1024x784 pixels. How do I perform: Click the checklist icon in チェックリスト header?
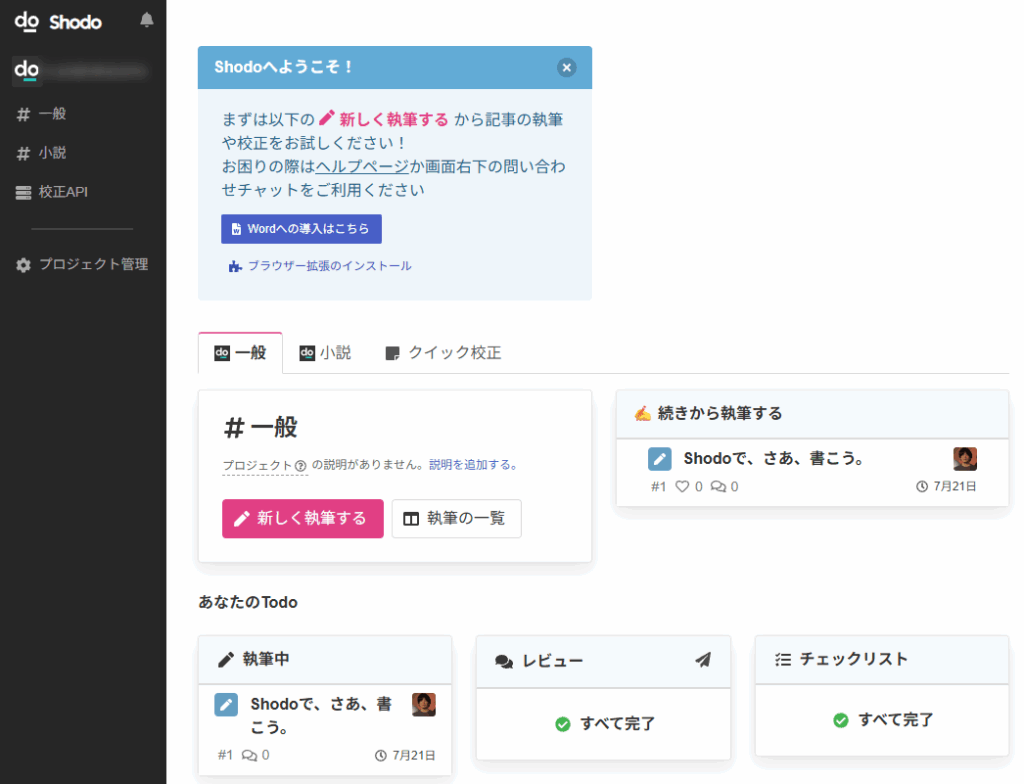(x=783, y=660)
